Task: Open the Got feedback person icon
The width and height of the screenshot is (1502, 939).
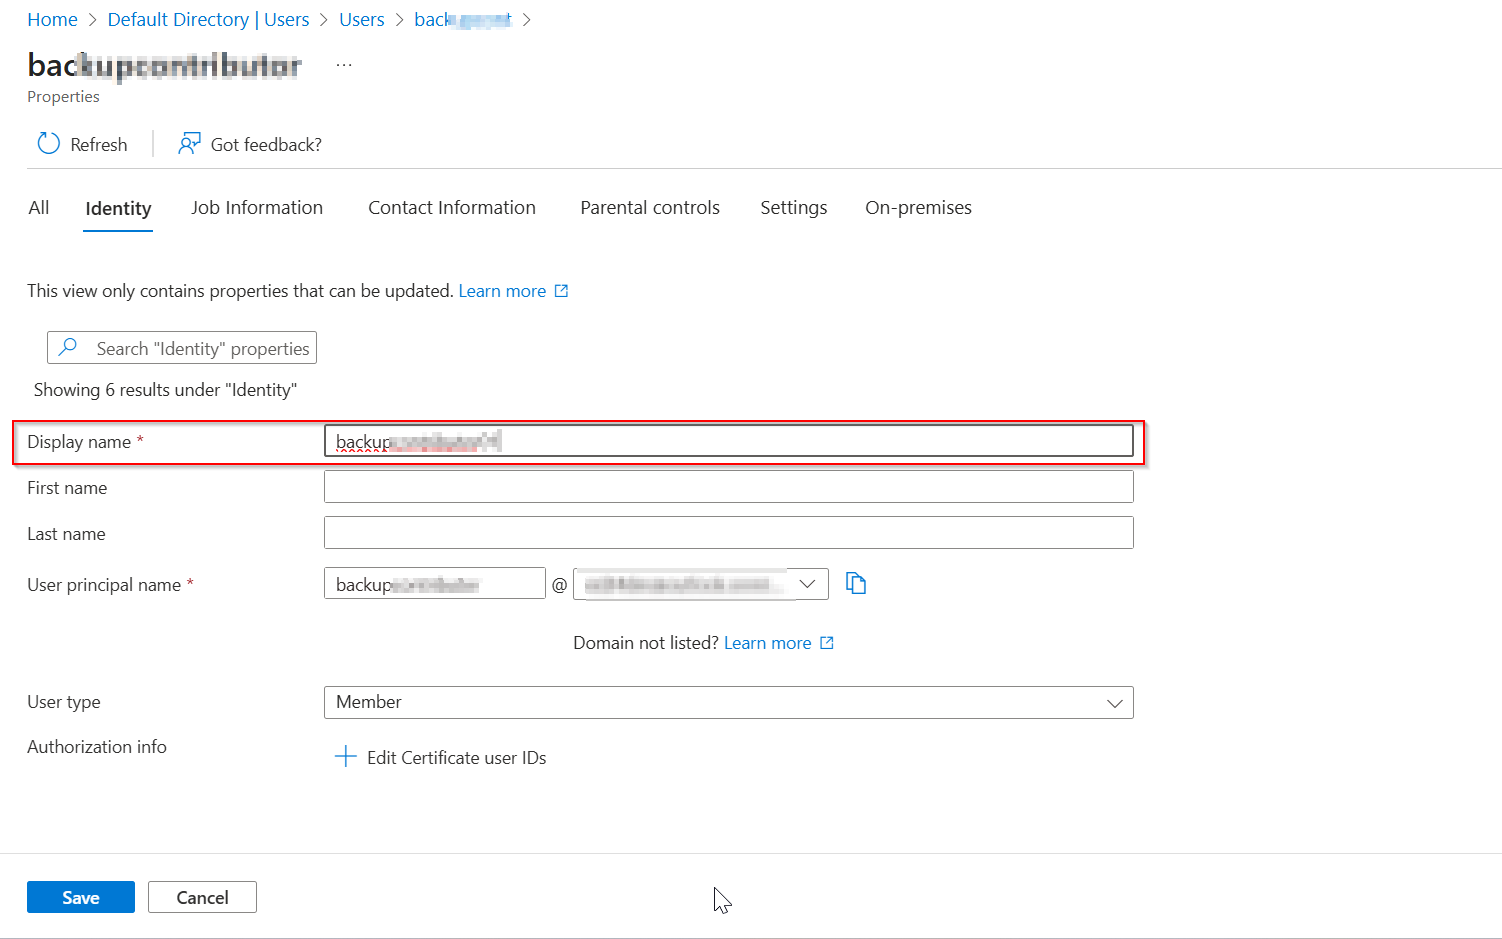Action: [x=189, y=143]
